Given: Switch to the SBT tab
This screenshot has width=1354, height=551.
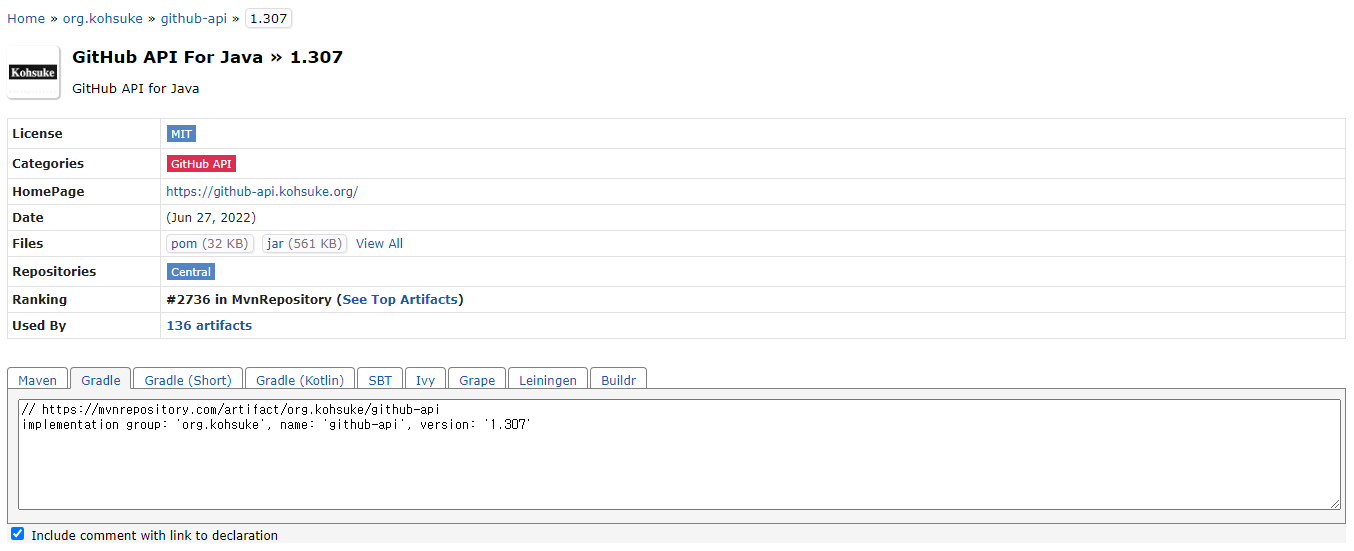Looking at the screenshot, I should 380,380.
